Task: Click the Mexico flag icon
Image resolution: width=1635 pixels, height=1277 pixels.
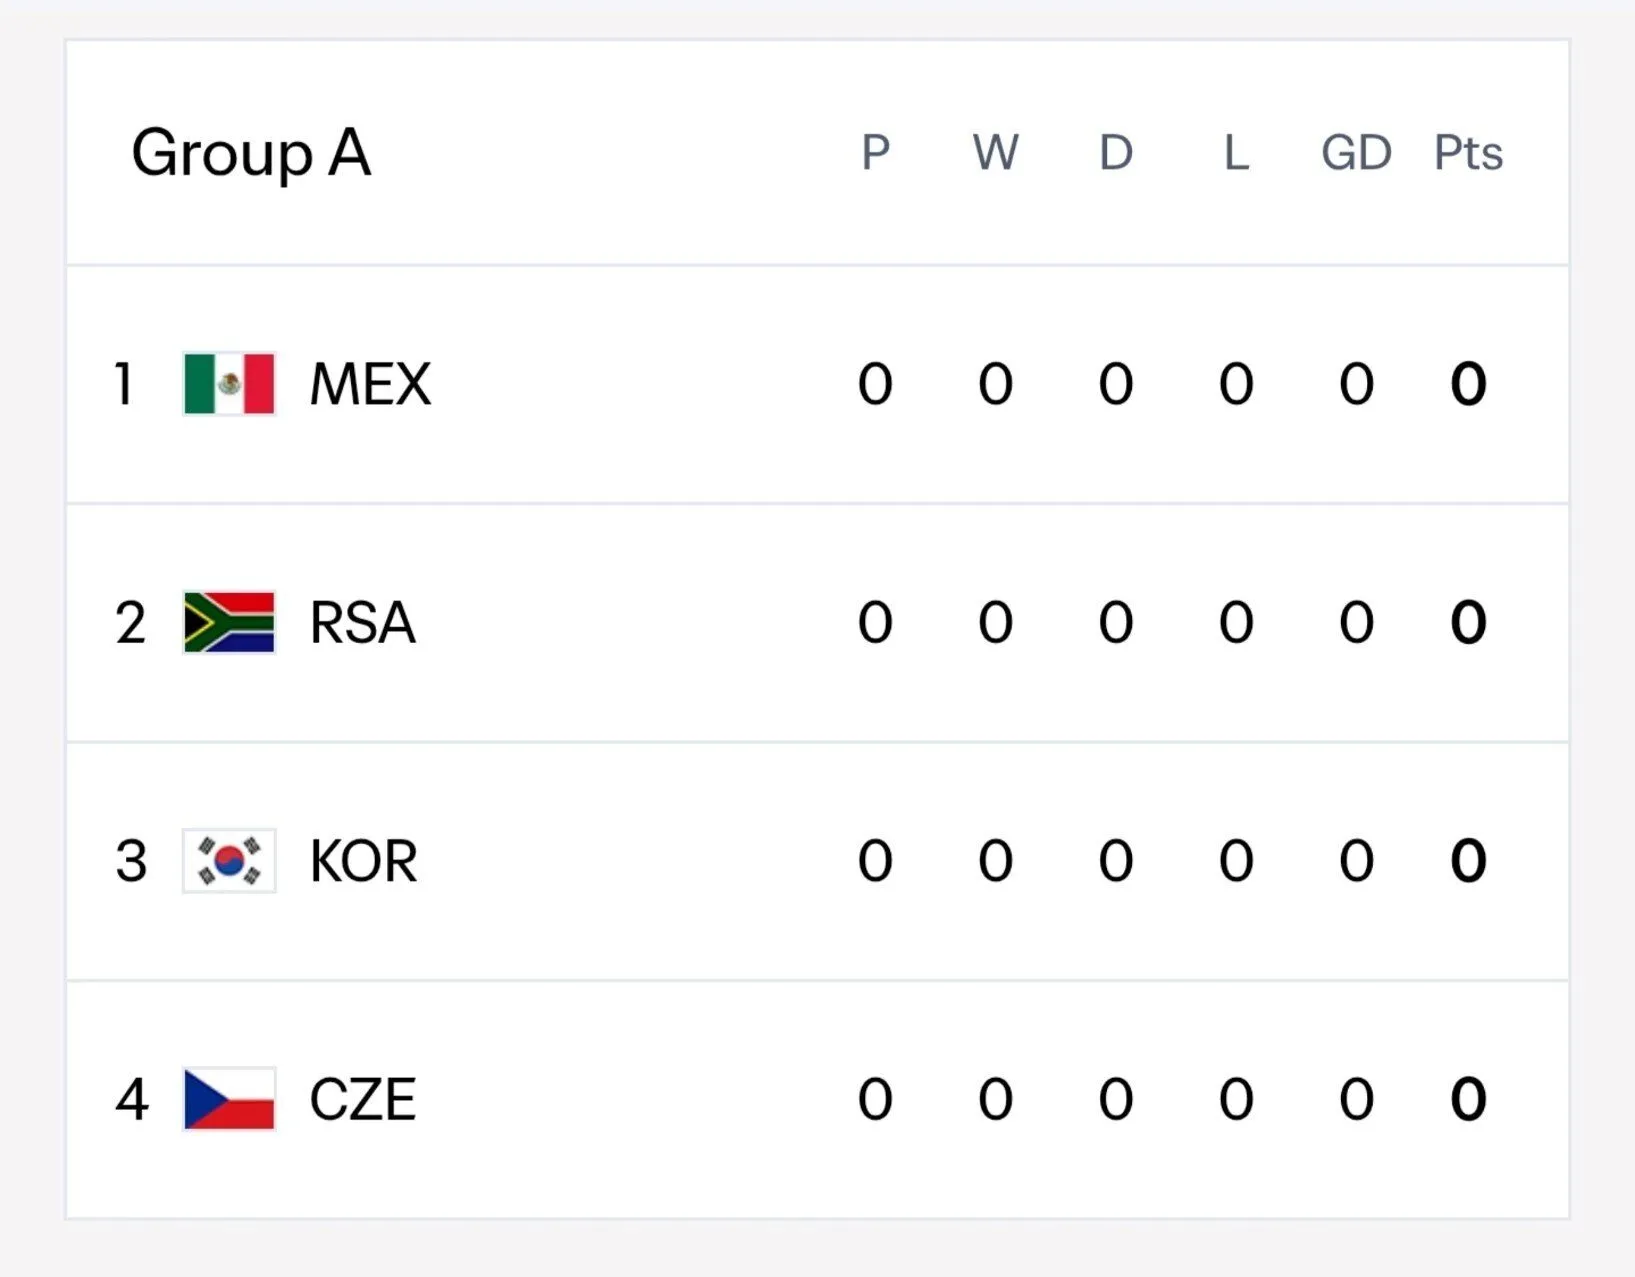Action: coord(229,384)
